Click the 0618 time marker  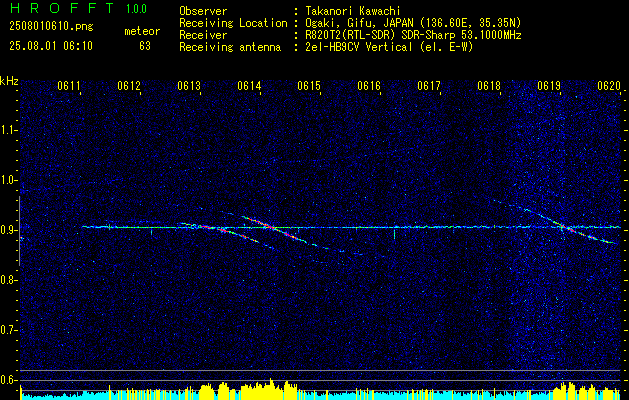coord(489,85)
